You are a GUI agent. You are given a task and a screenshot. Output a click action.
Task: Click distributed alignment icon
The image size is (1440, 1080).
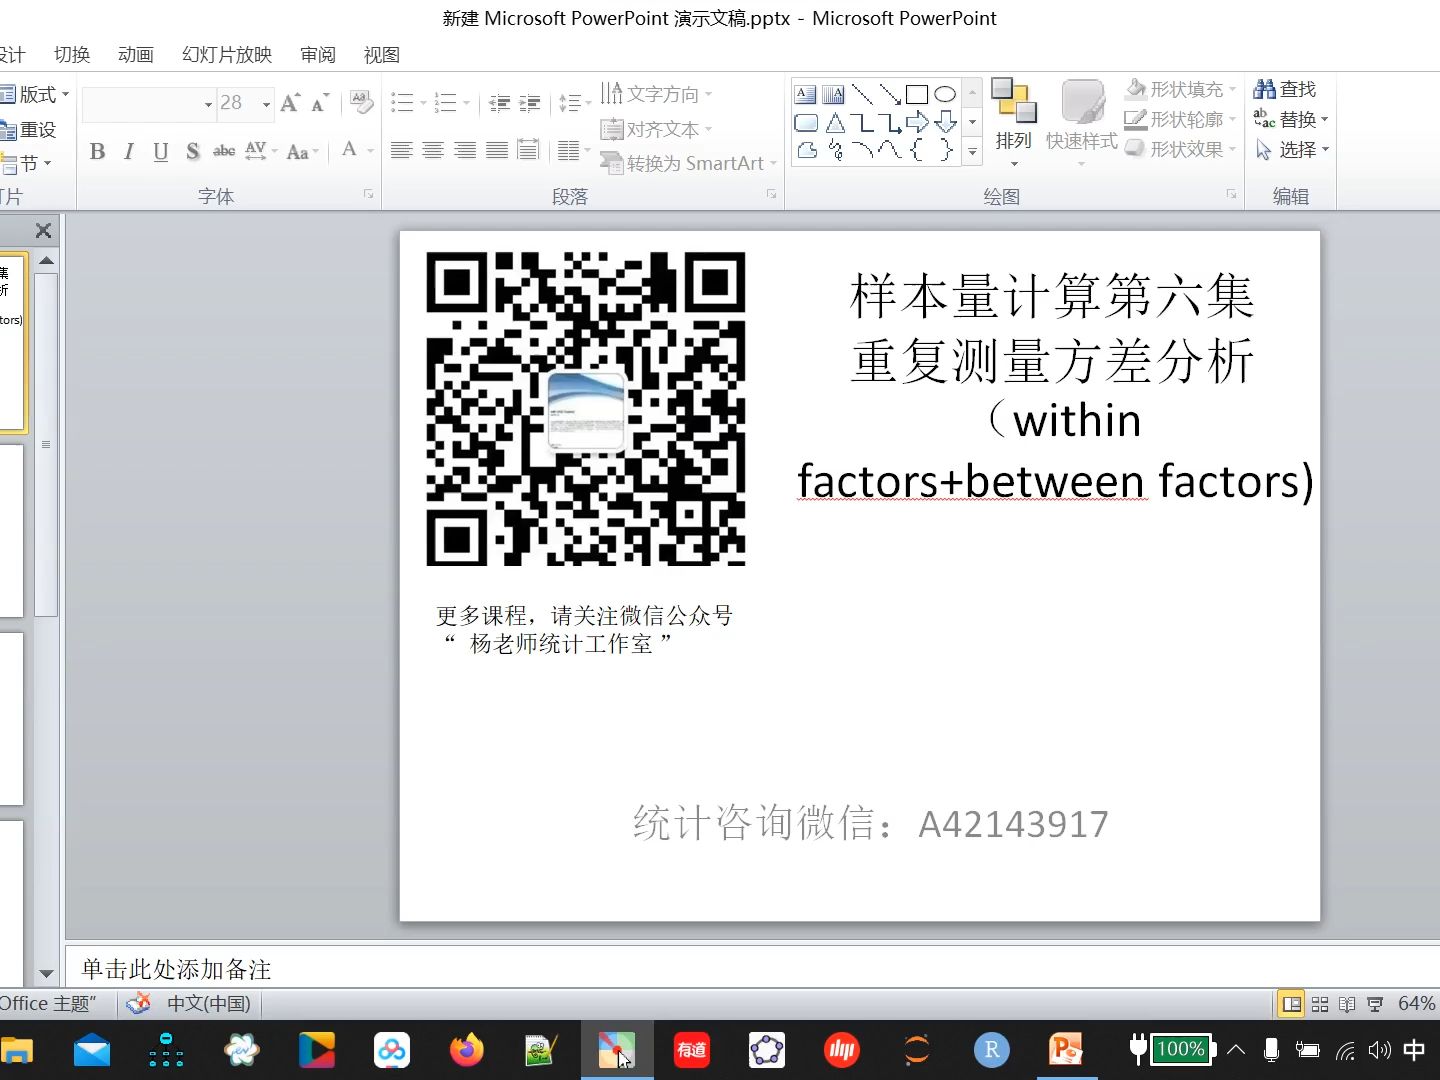529,151
